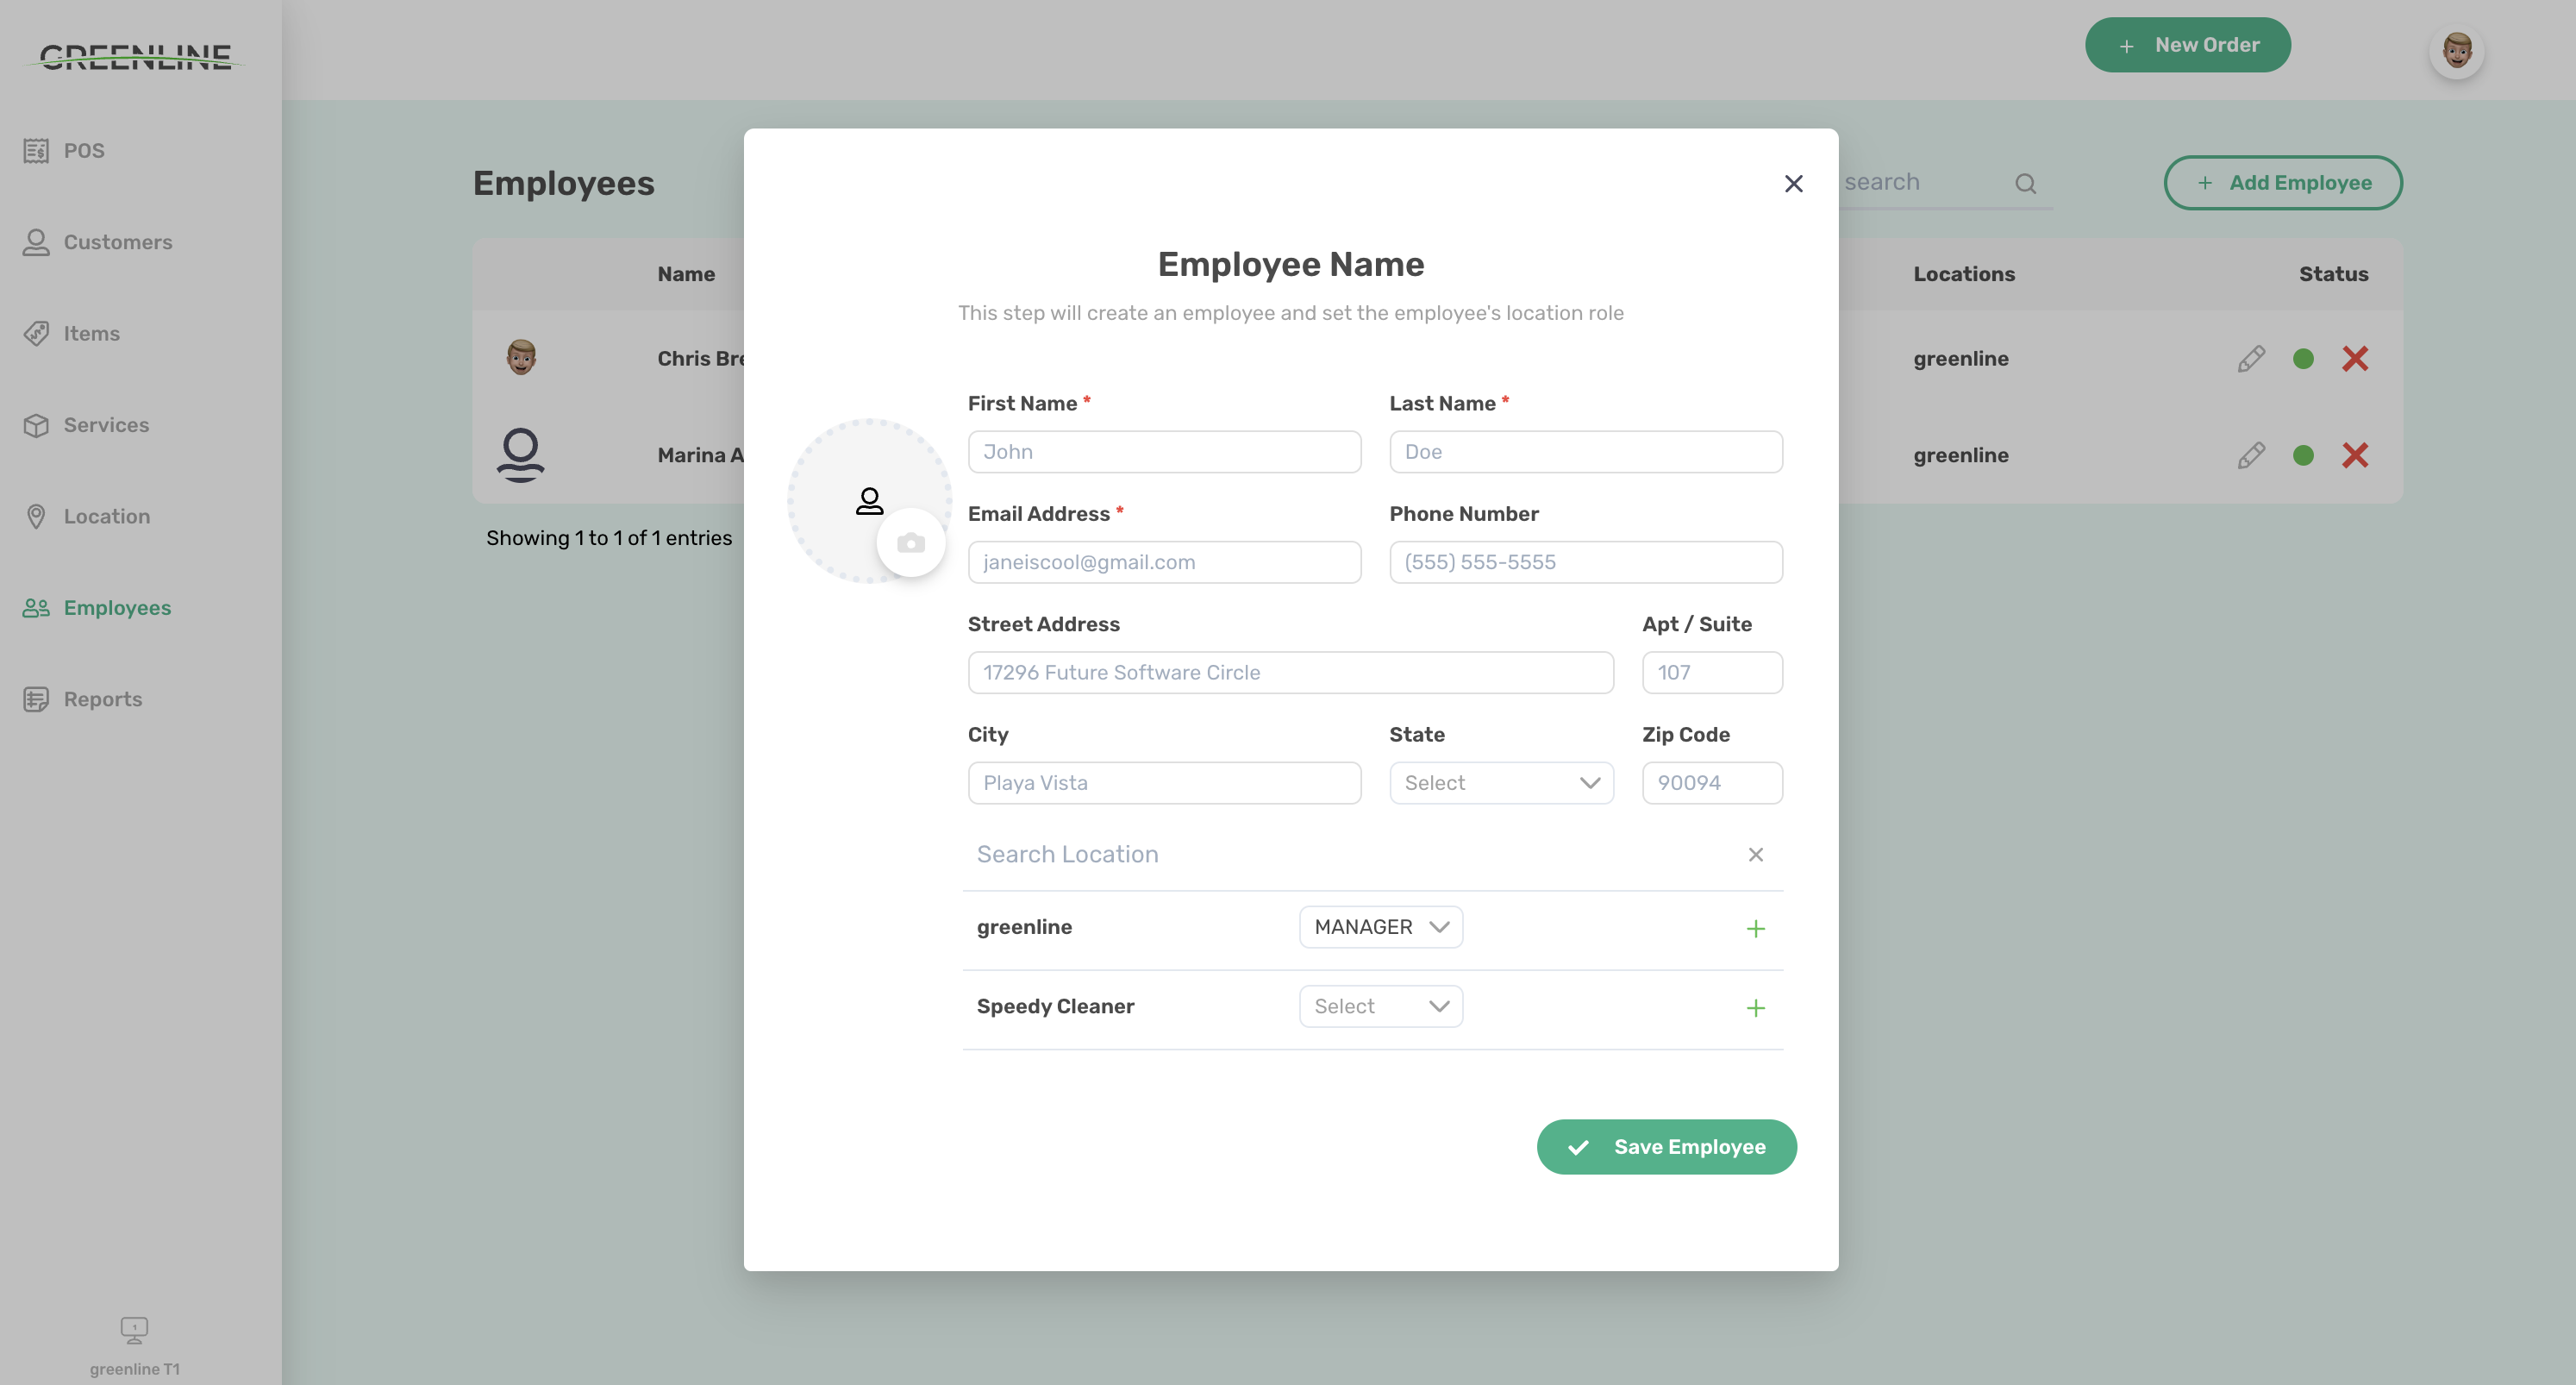Screen dimensions: 2576x1385
Task: Toggle the green status dot on Chris's row
Action: tap(2303, 358)
